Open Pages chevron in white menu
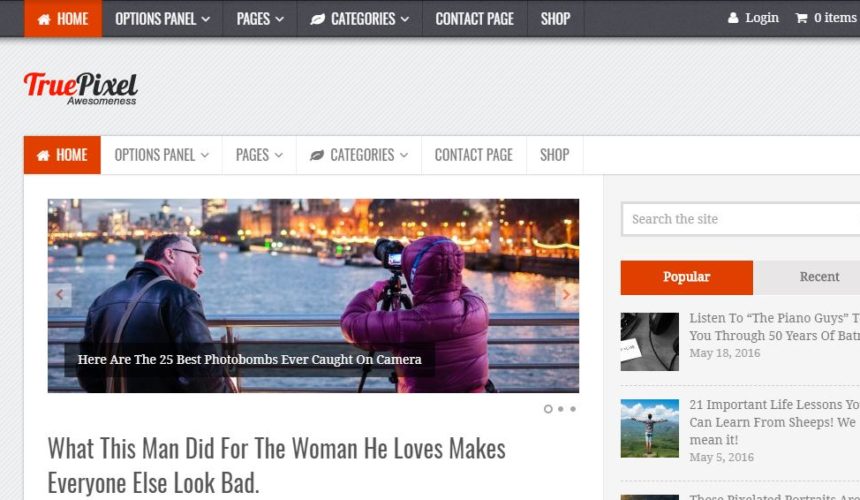Image resolution: width=860 pixels, height=500 pixels. (279, 155)
